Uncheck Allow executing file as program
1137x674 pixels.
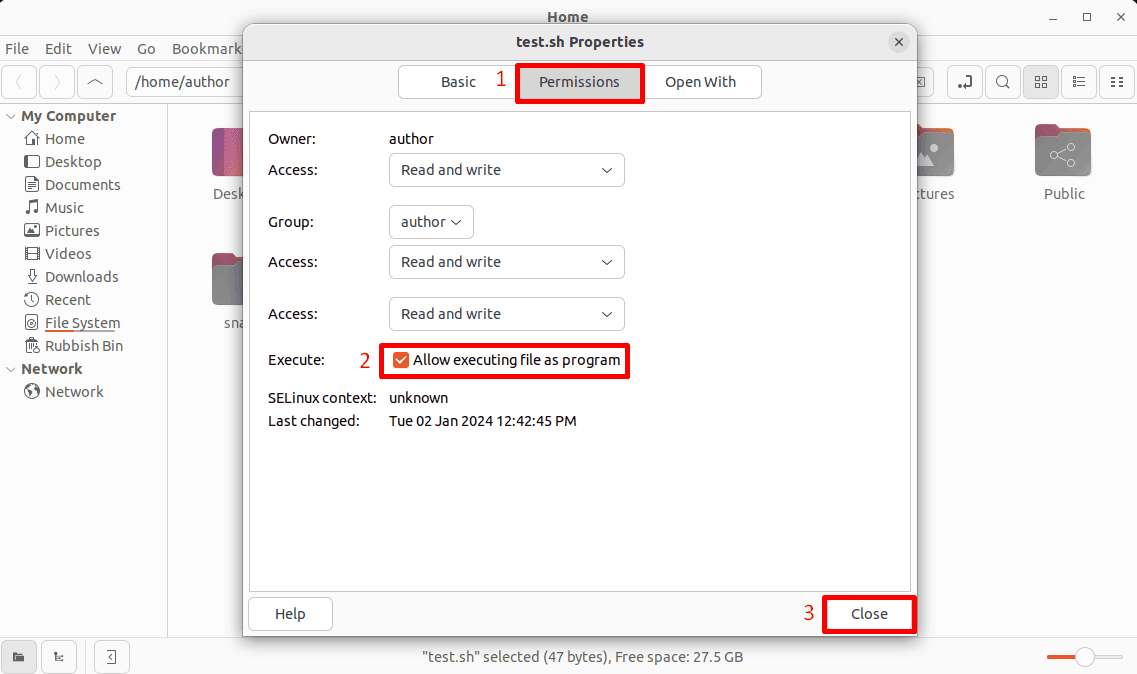[402, 360]
